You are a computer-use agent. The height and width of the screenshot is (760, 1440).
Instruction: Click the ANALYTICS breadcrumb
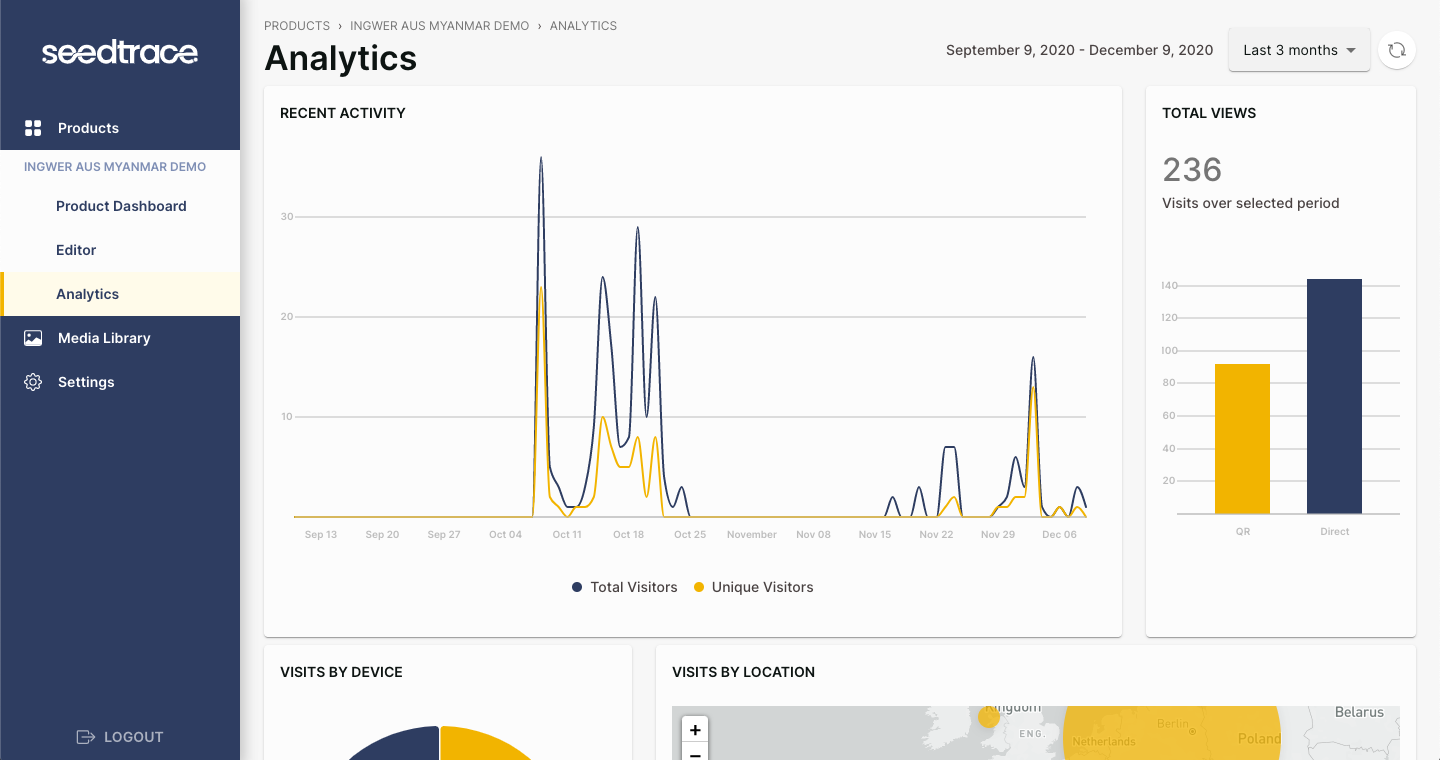583,26
